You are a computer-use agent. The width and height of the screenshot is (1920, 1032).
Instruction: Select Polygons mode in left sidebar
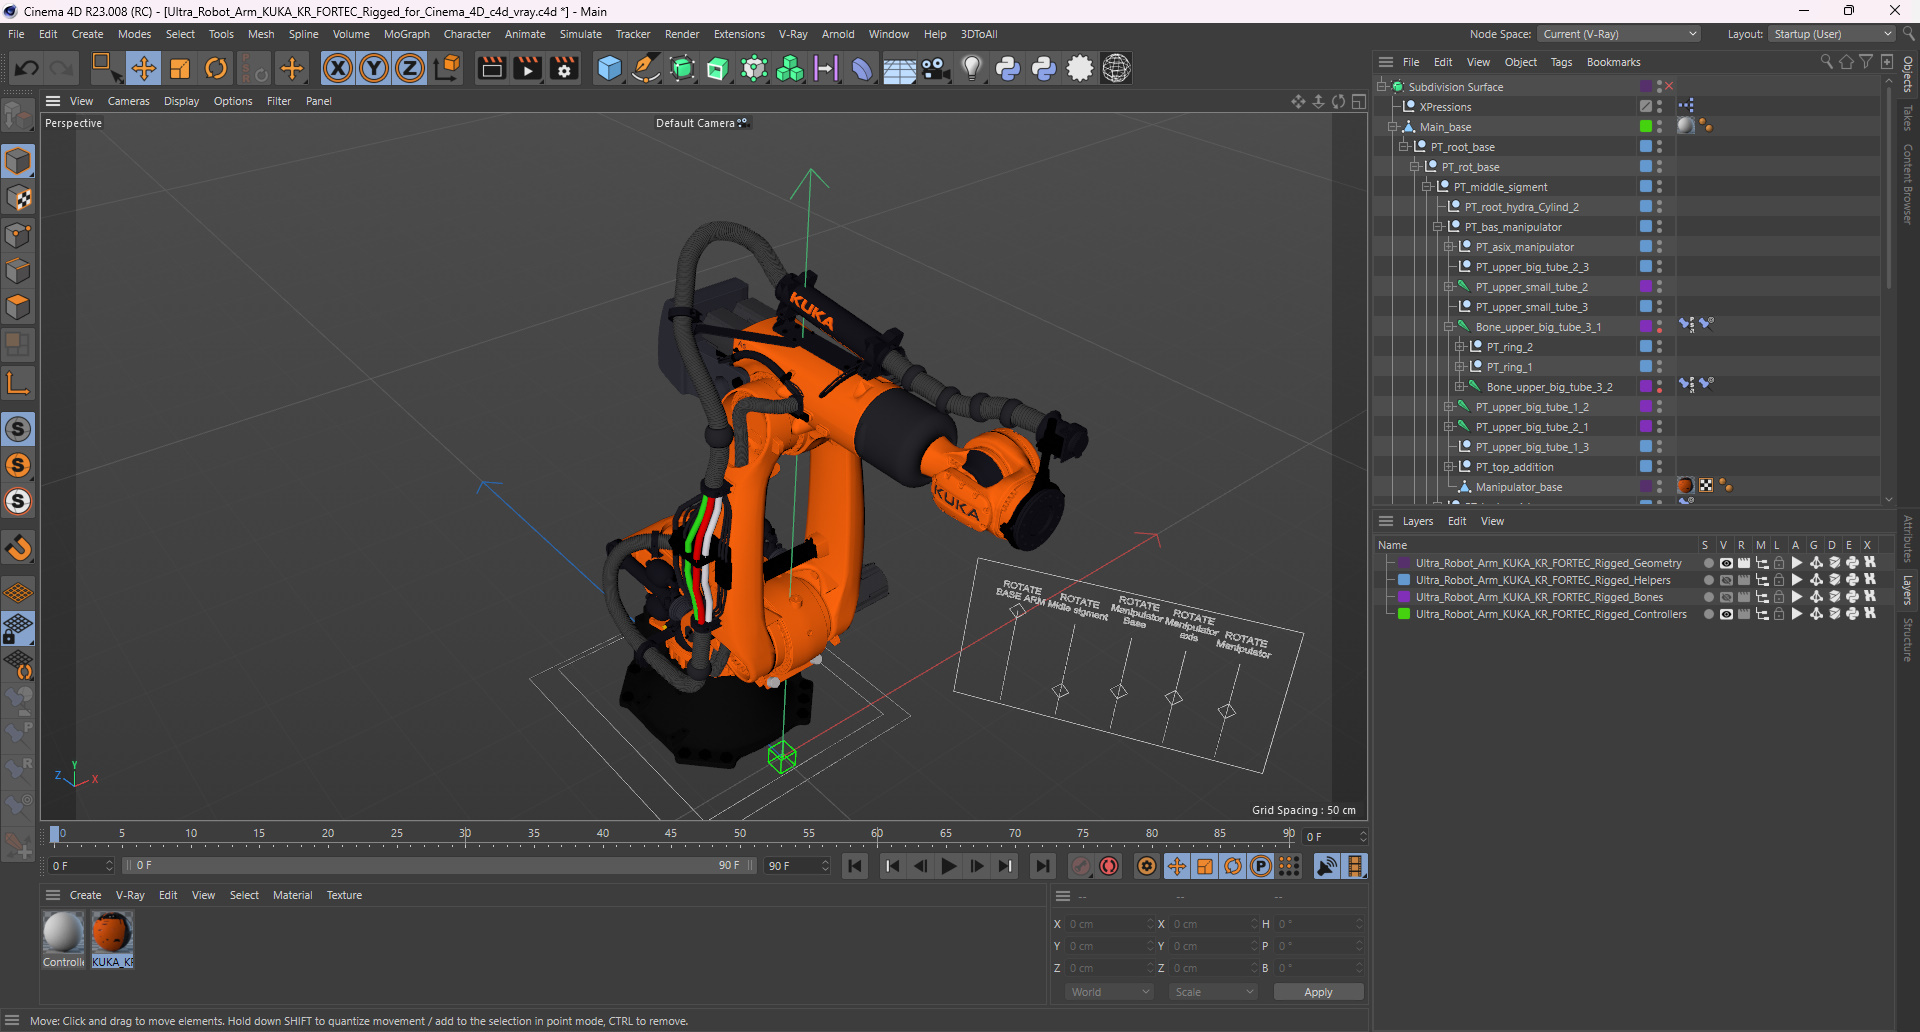point(18,308)
